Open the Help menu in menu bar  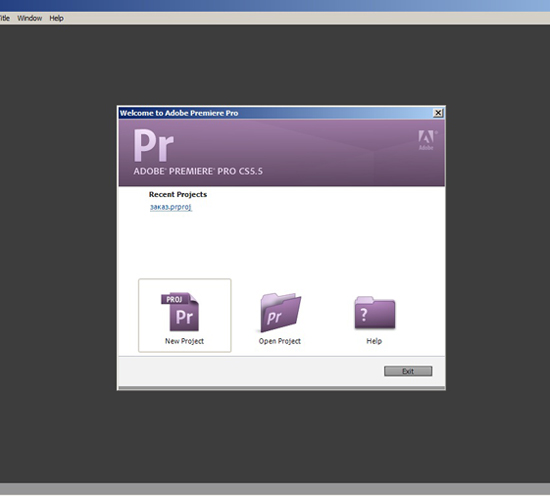(x=56, y=18)
